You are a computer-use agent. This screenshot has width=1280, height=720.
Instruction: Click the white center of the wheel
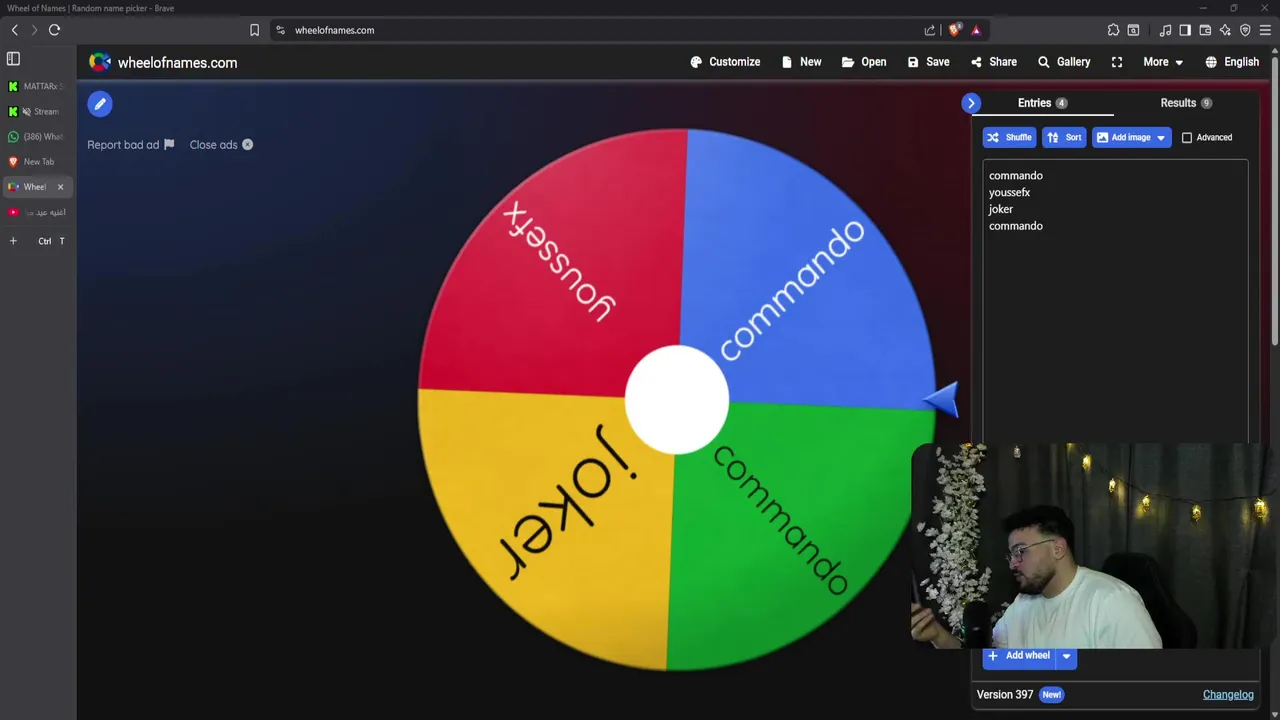[677, 400]
